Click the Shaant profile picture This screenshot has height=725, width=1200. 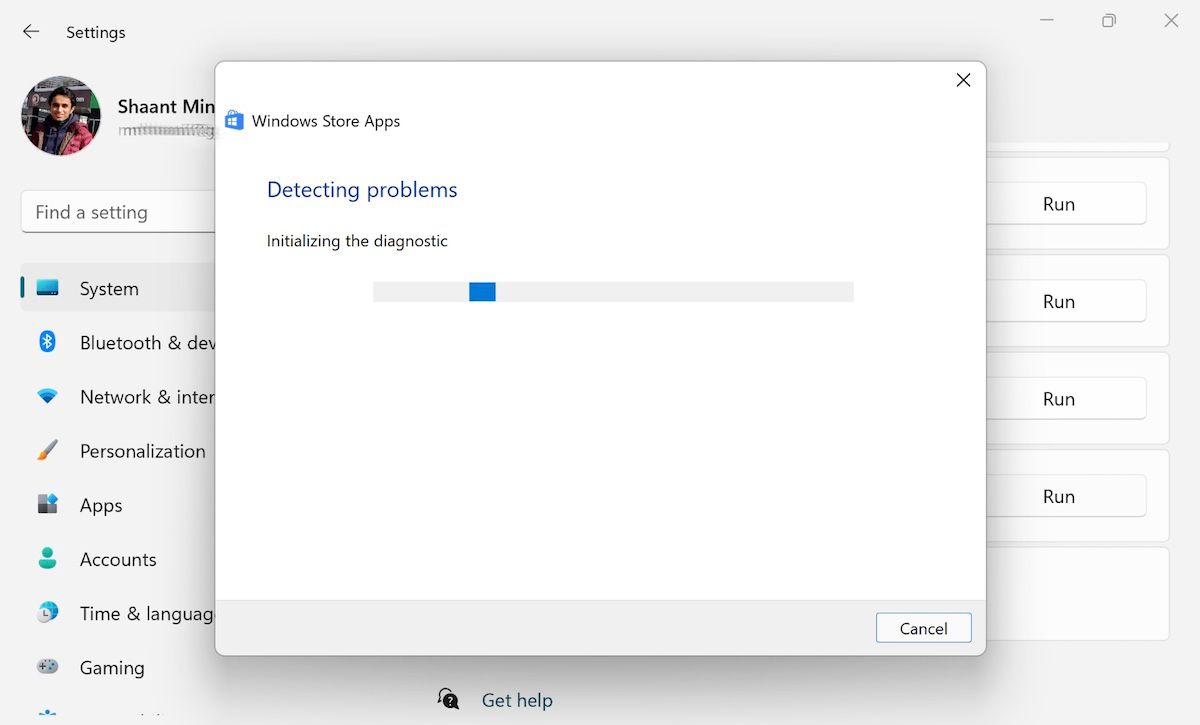(60, 116)
